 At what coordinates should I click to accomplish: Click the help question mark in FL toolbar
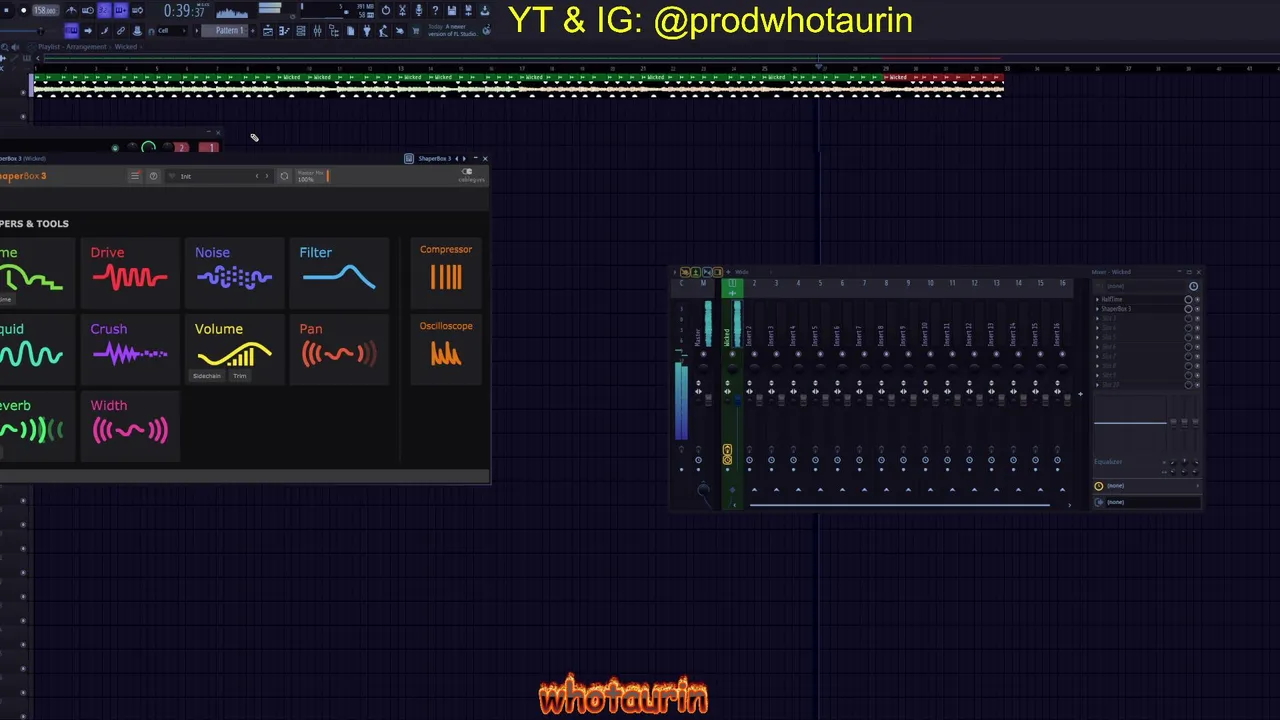(x=435, y=10)
